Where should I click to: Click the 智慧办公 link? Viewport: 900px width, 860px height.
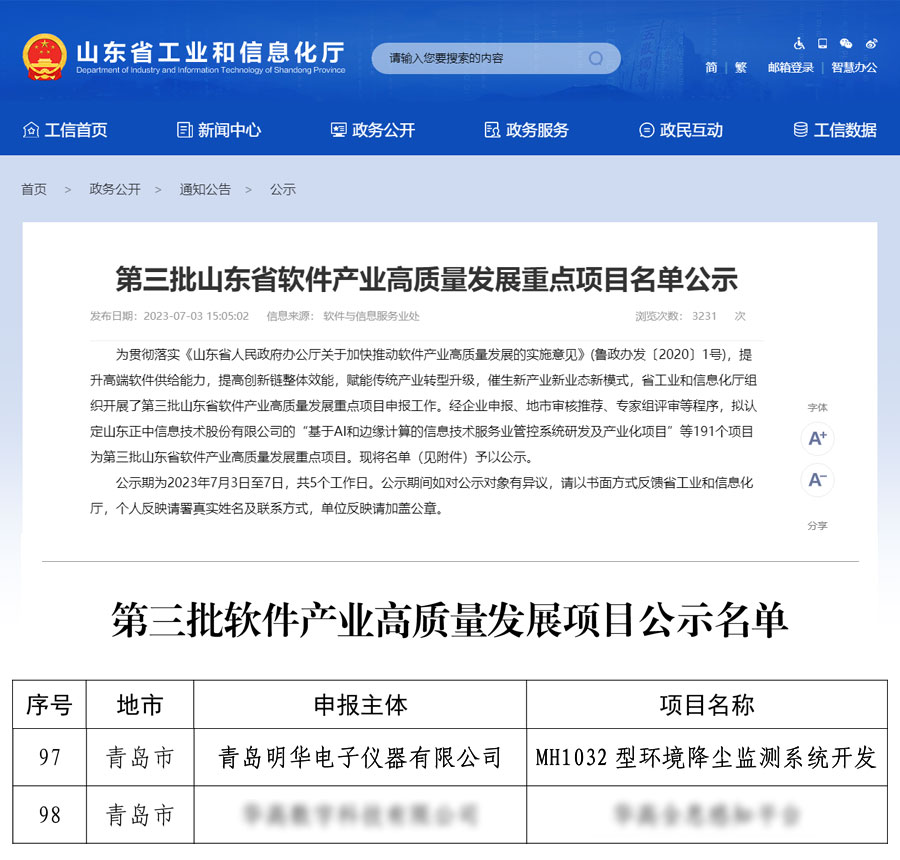coord(854,68)
